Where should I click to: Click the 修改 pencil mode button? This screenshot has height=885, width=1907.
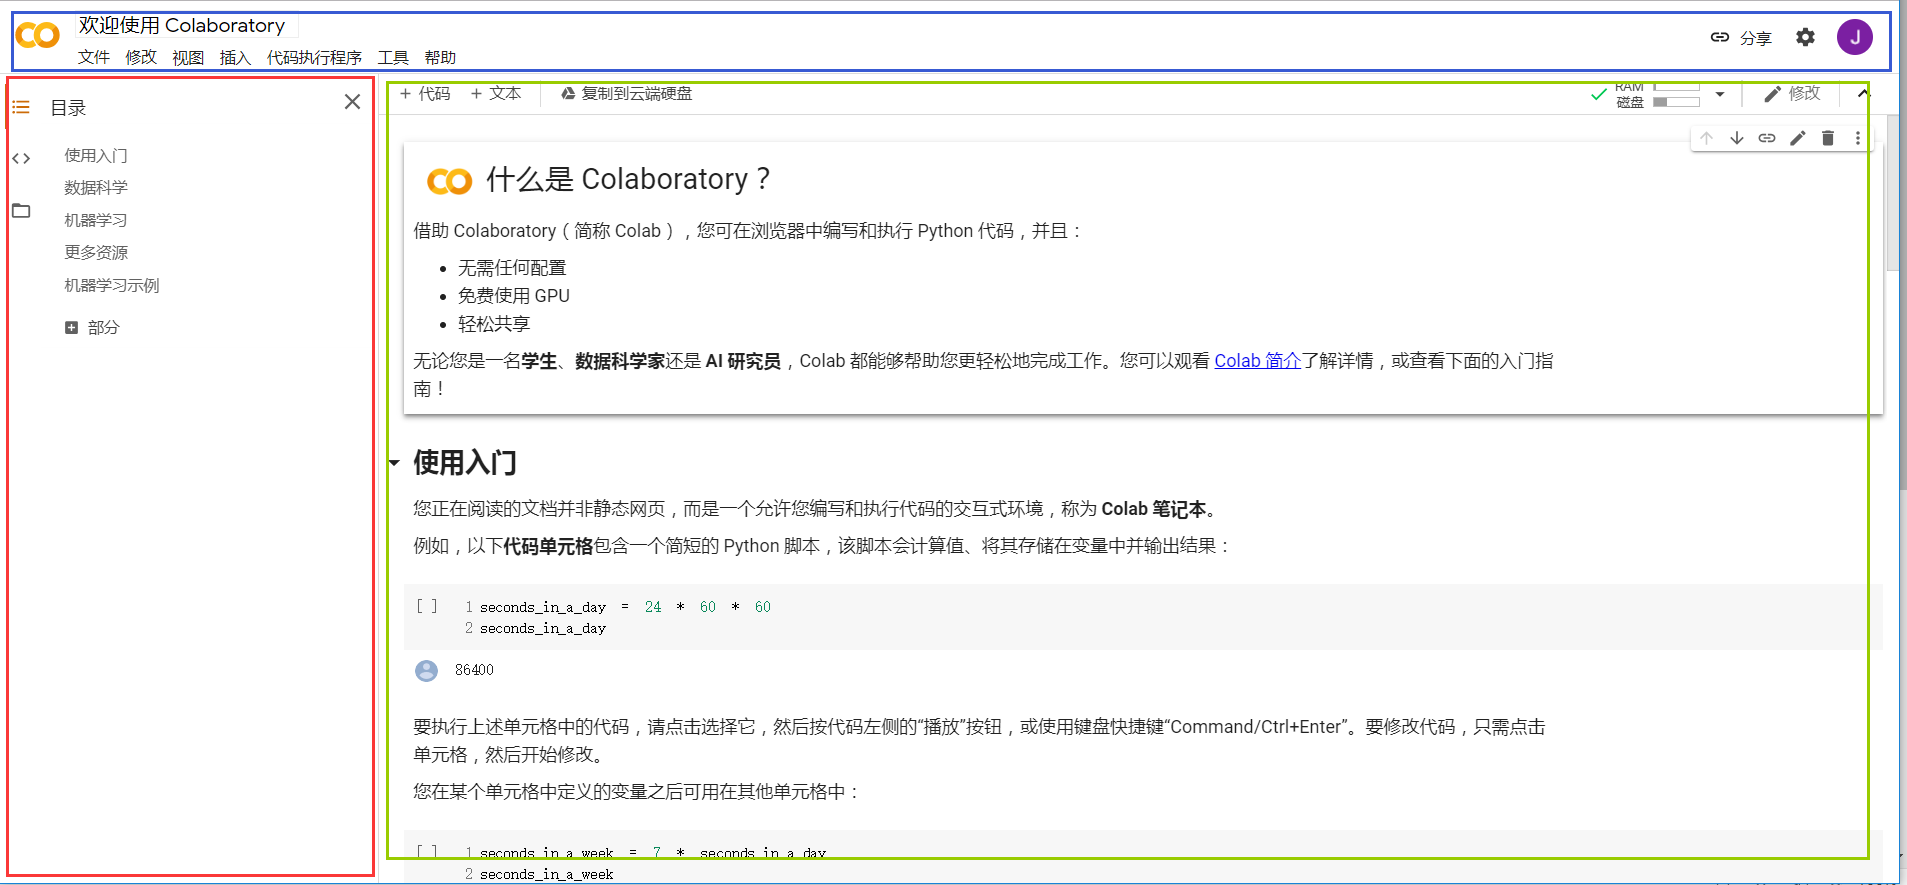(x=1792, y=93)
